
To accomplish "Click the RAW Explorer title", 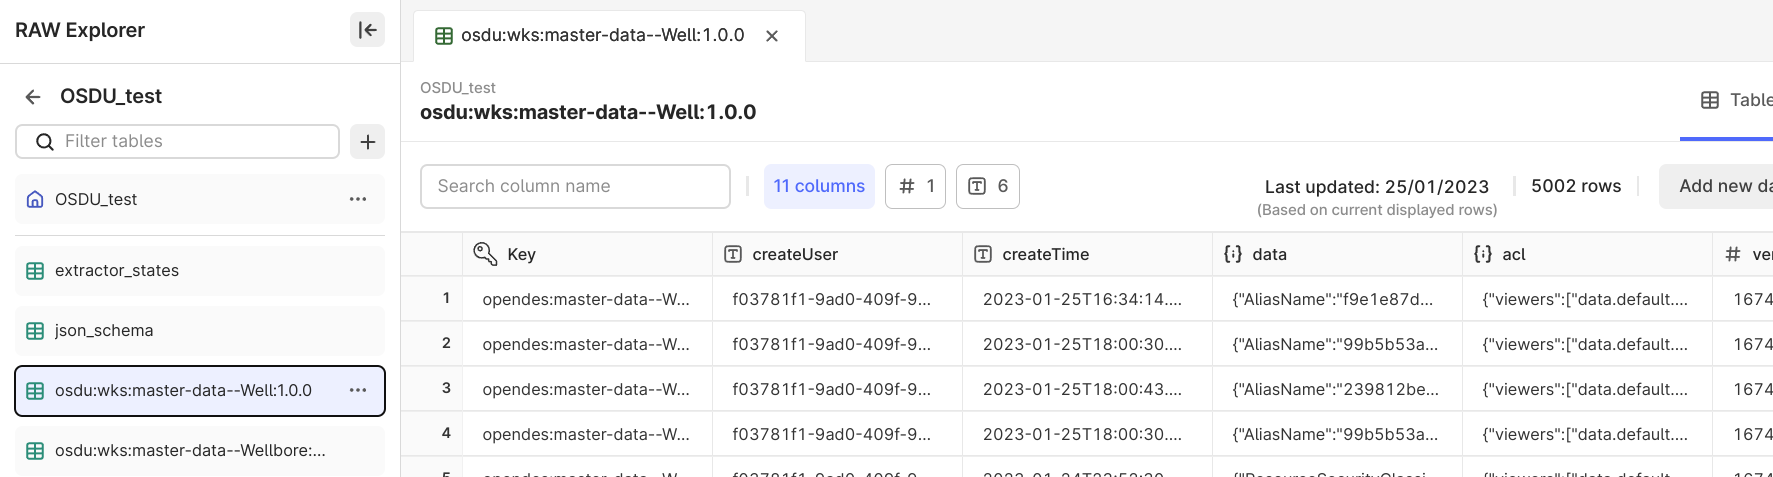I will pos(80,30).
